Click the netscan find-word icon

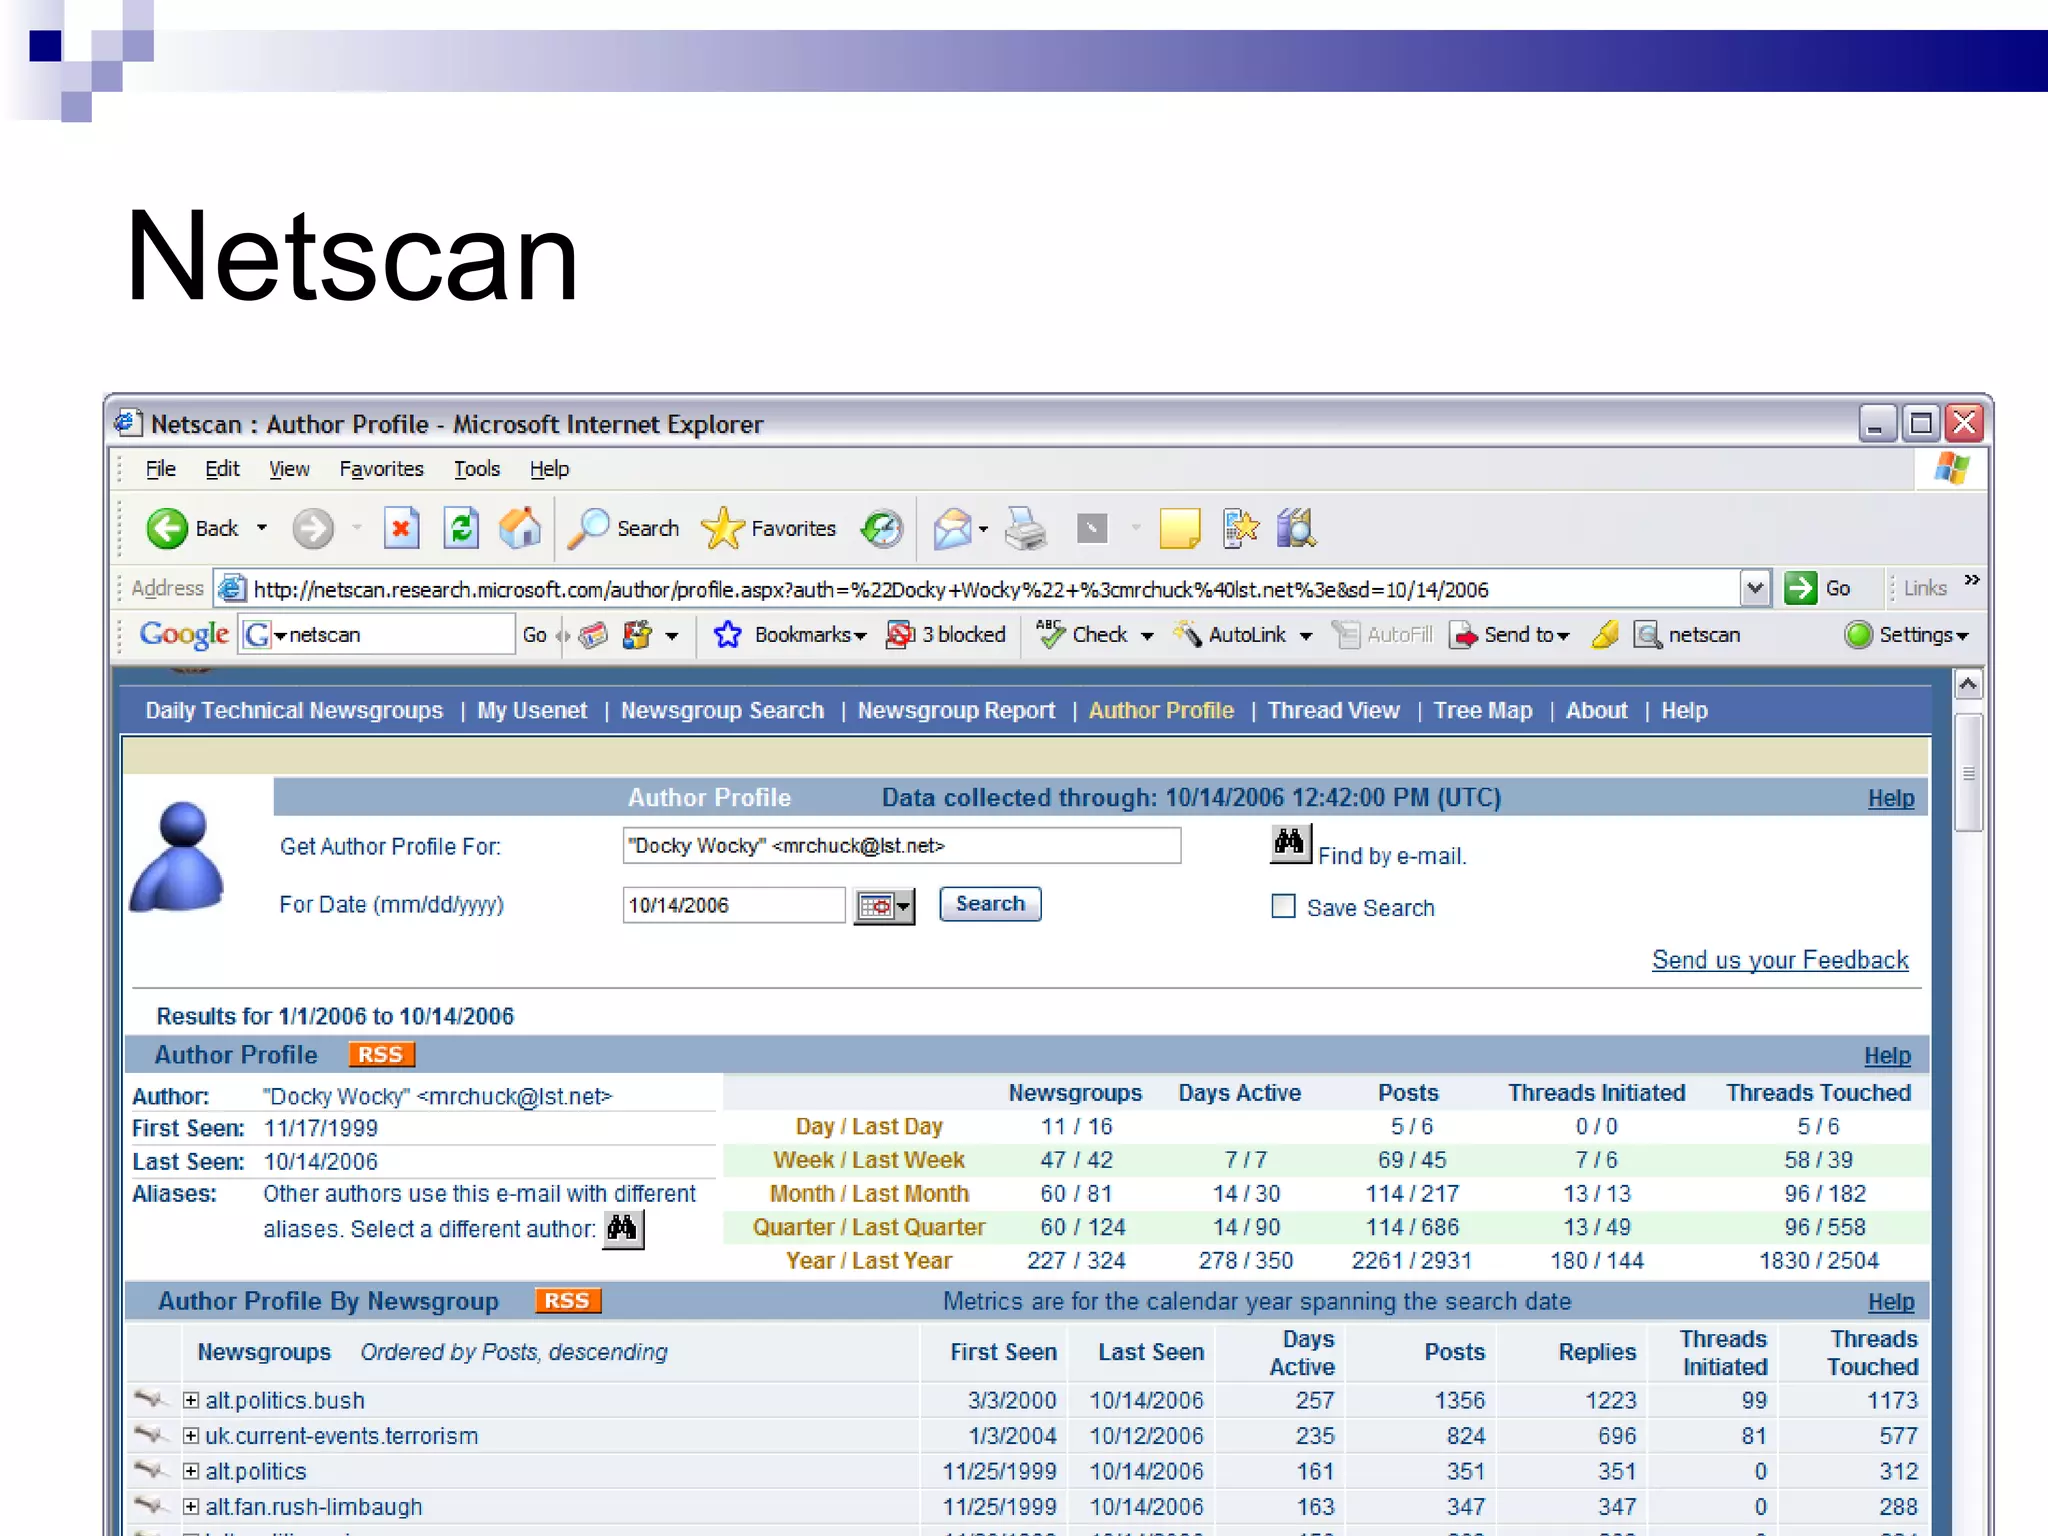pos(1647,634)
